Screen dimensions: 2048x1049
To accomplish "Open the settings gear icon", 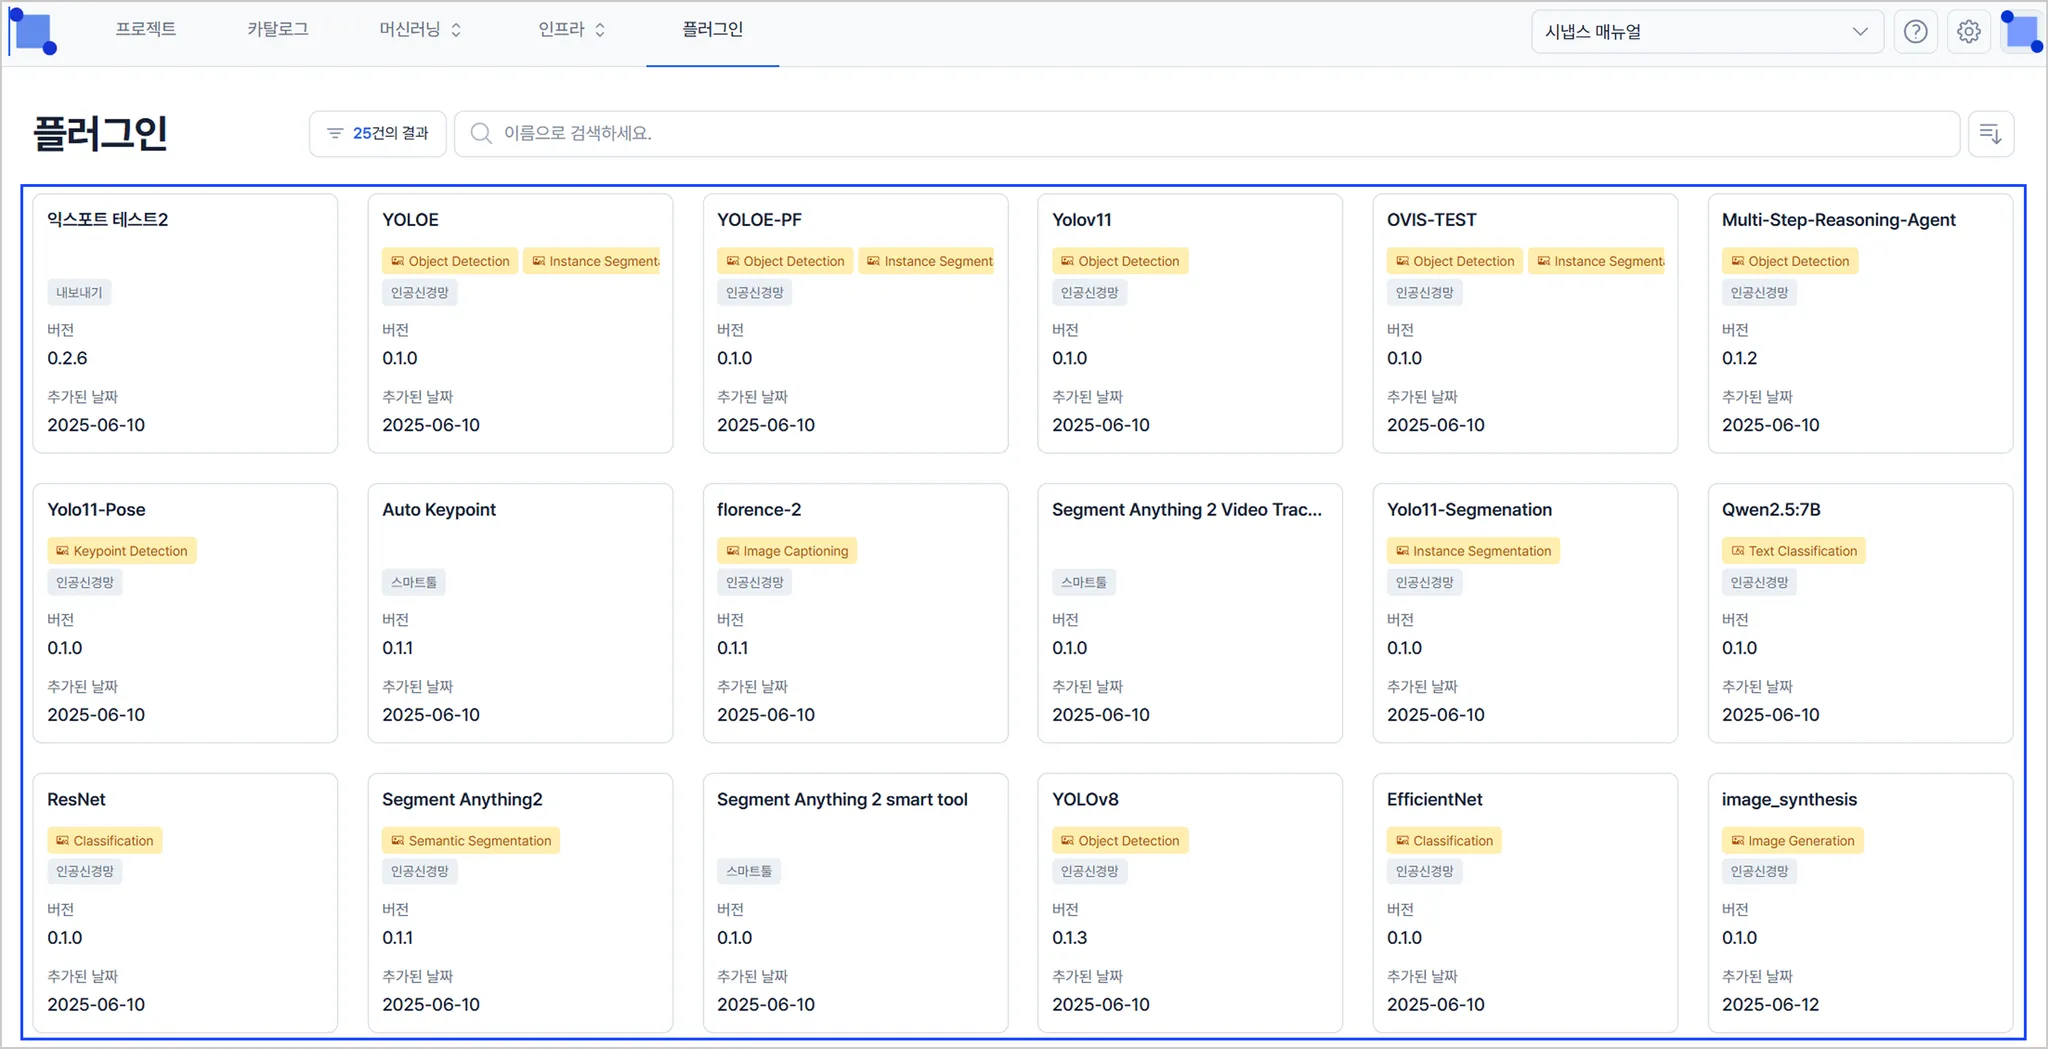I will (1968, 32).
